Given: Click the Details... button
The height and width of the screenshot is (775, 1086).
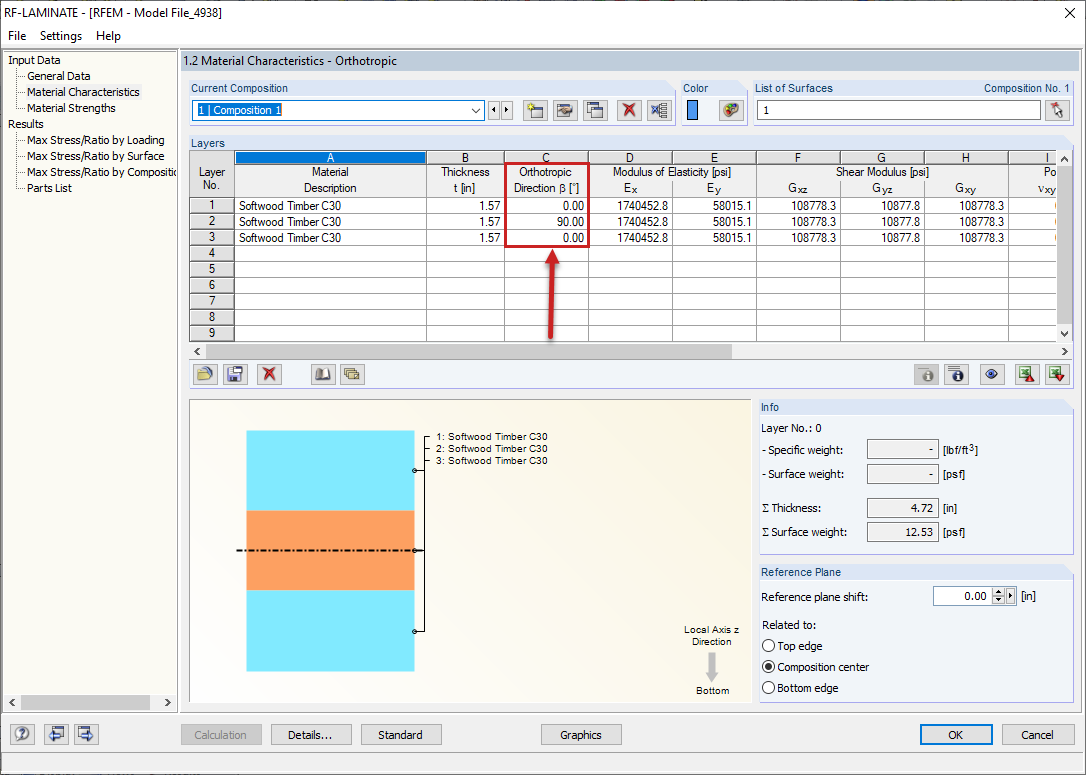Looking at the screenshot, I should [x=310, y=735].
